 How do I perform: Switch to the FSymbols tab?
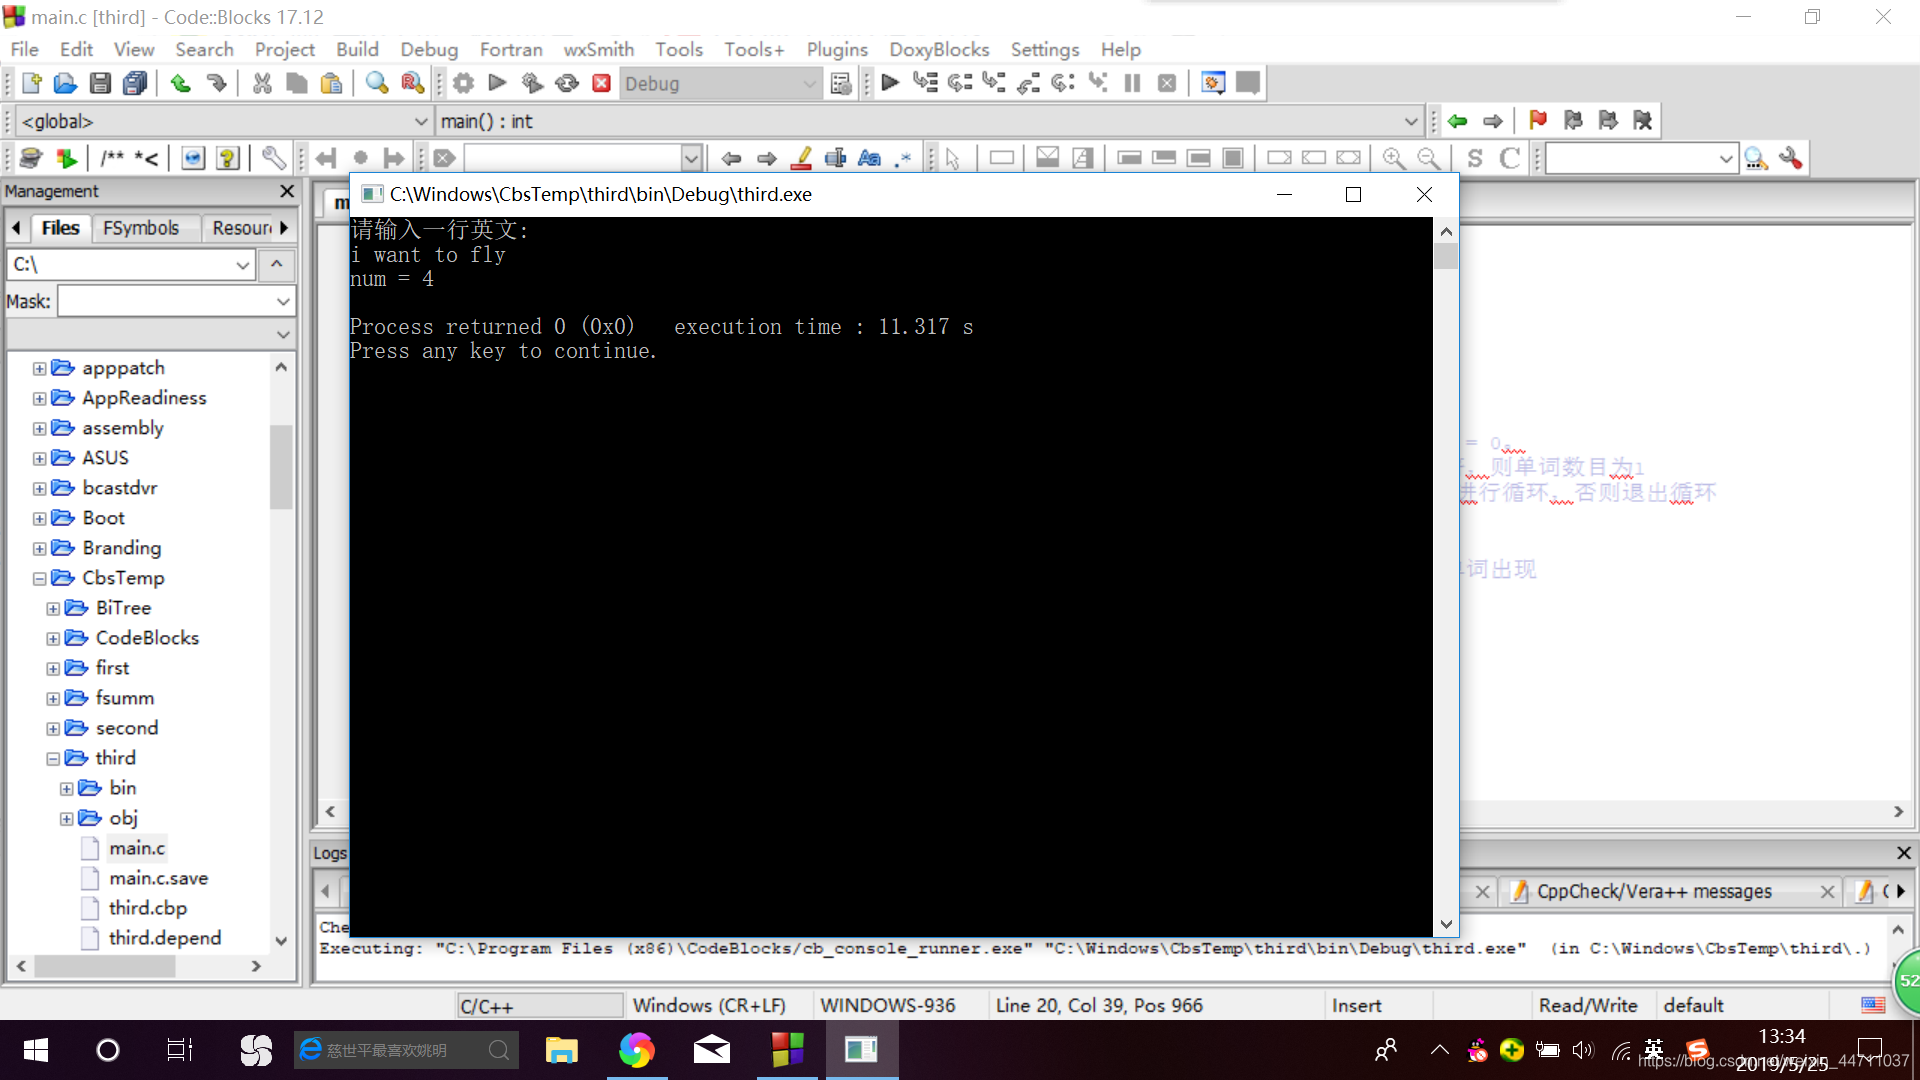[141, 228]
